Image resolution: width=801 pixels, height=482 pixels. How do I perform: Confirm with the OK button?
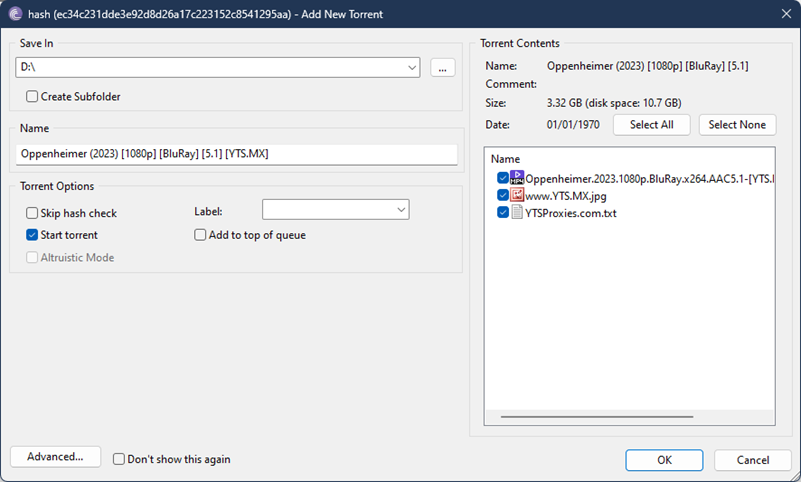[664, 460]
